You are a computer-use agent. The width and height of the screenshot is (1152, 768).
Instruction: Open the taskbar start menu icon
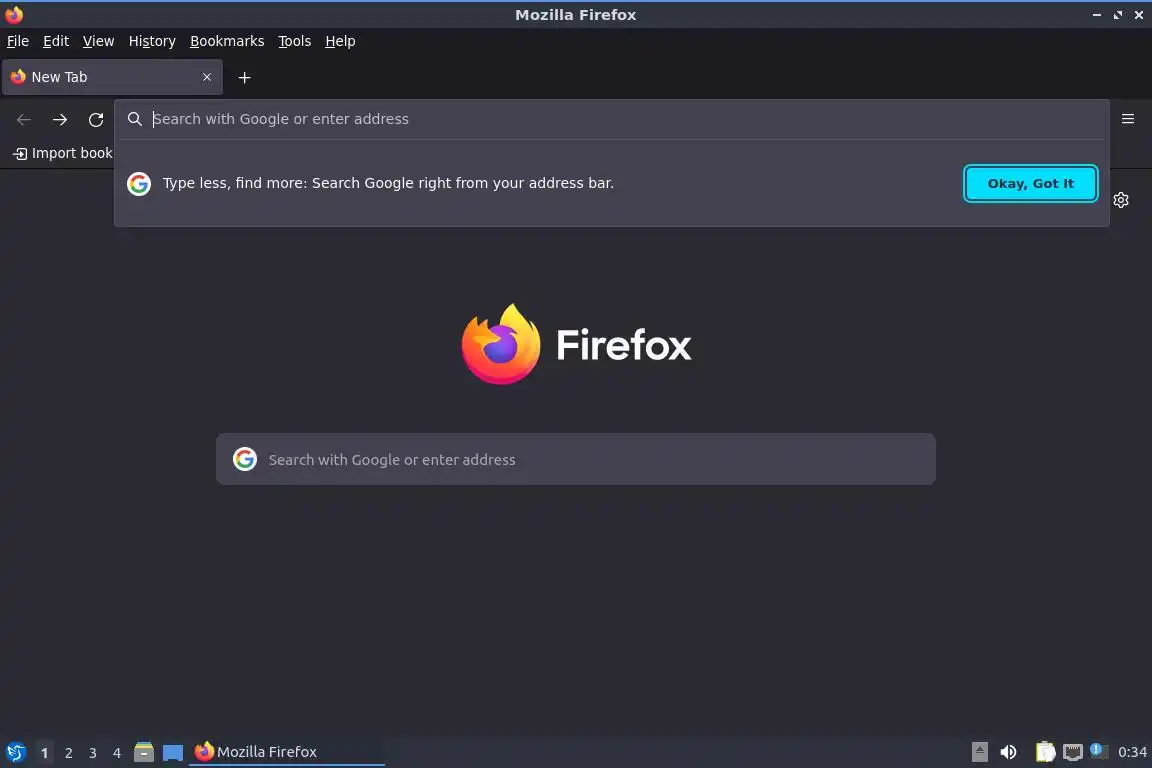point(16,752)
